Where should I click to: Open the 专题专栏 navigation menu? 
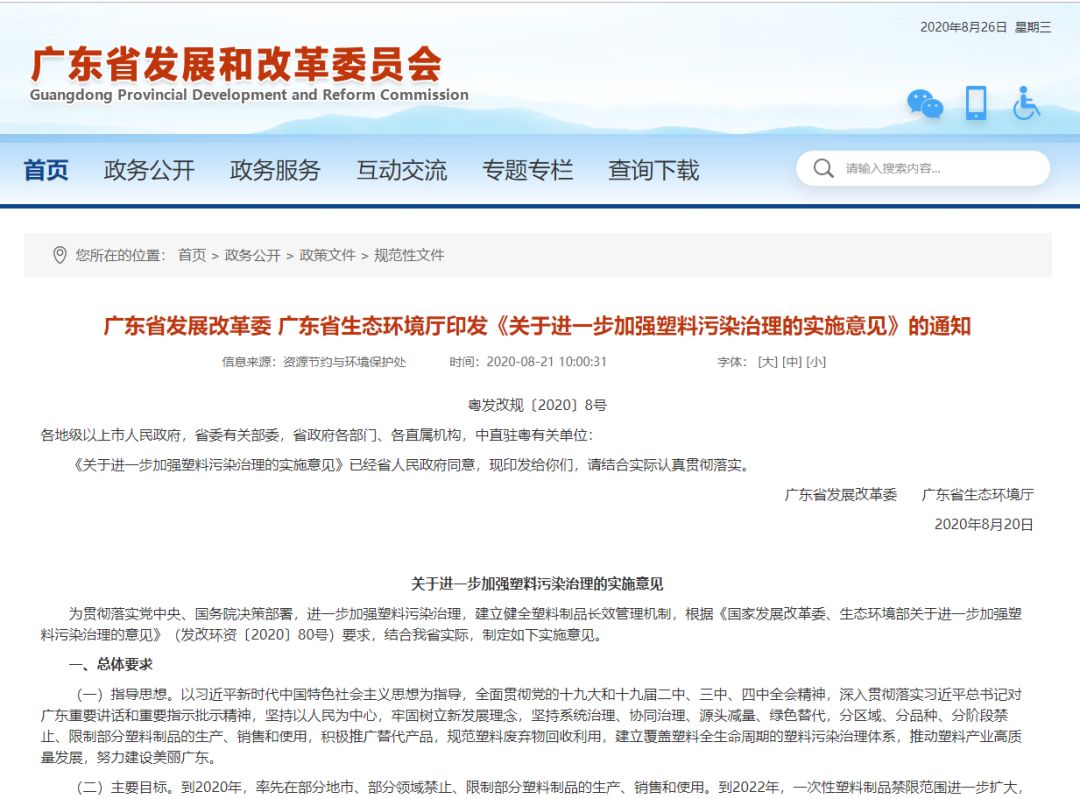click(528, 169)
